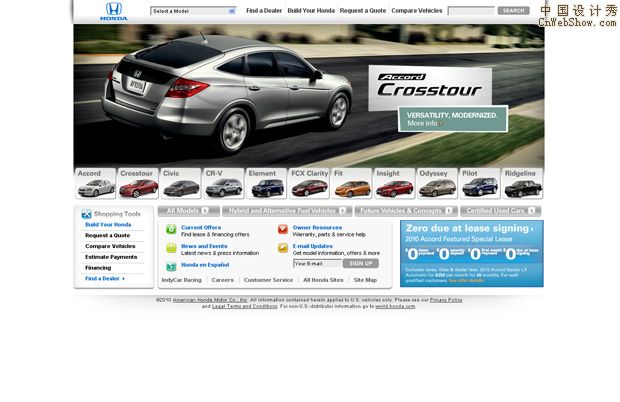Open the Site Map link
This screenshot has width=620, height=402.
pos(365,280)
